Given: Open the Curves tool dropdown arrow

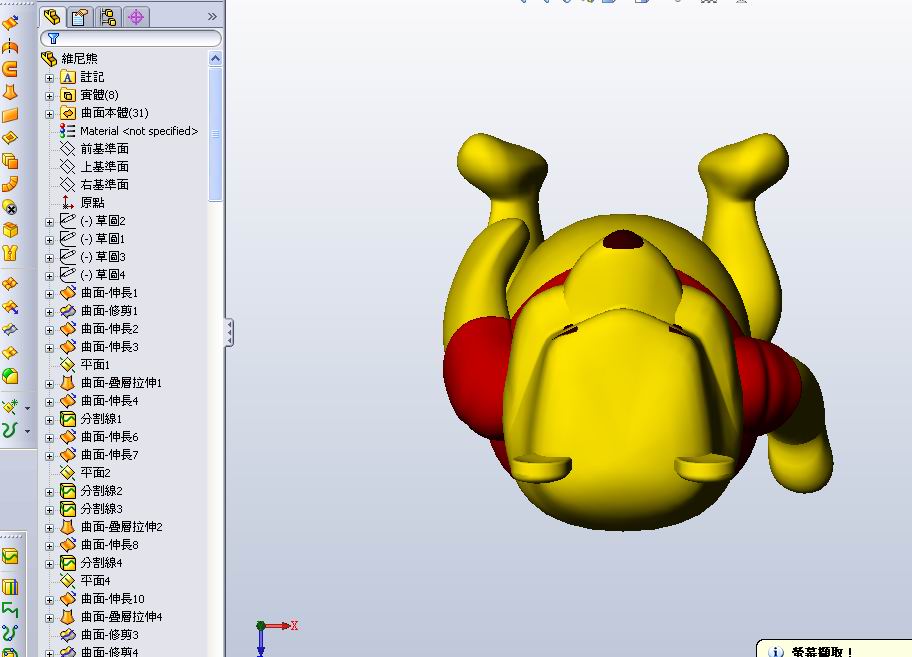Looking at the screenshot, I should click(x=27, y=431).
